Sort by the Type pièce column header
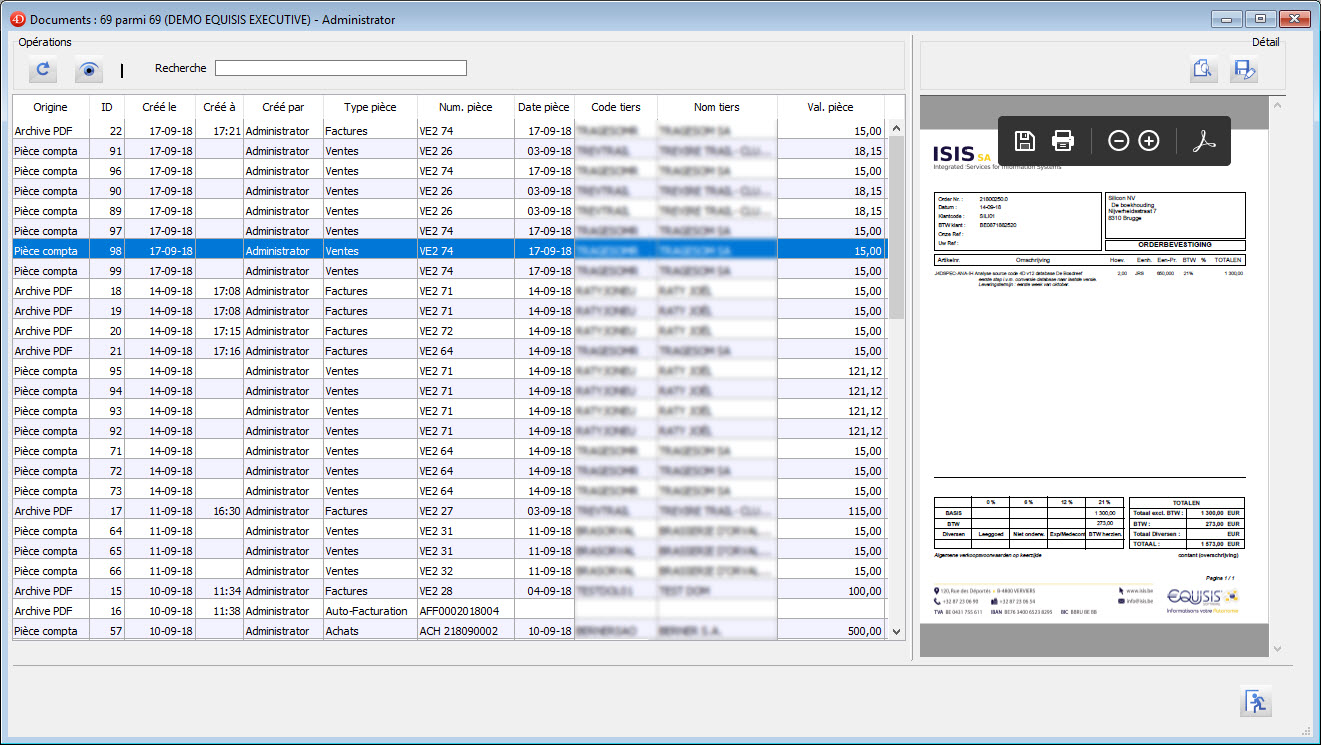This screenshot has width=1321, height=745. [x=369, y=107]
